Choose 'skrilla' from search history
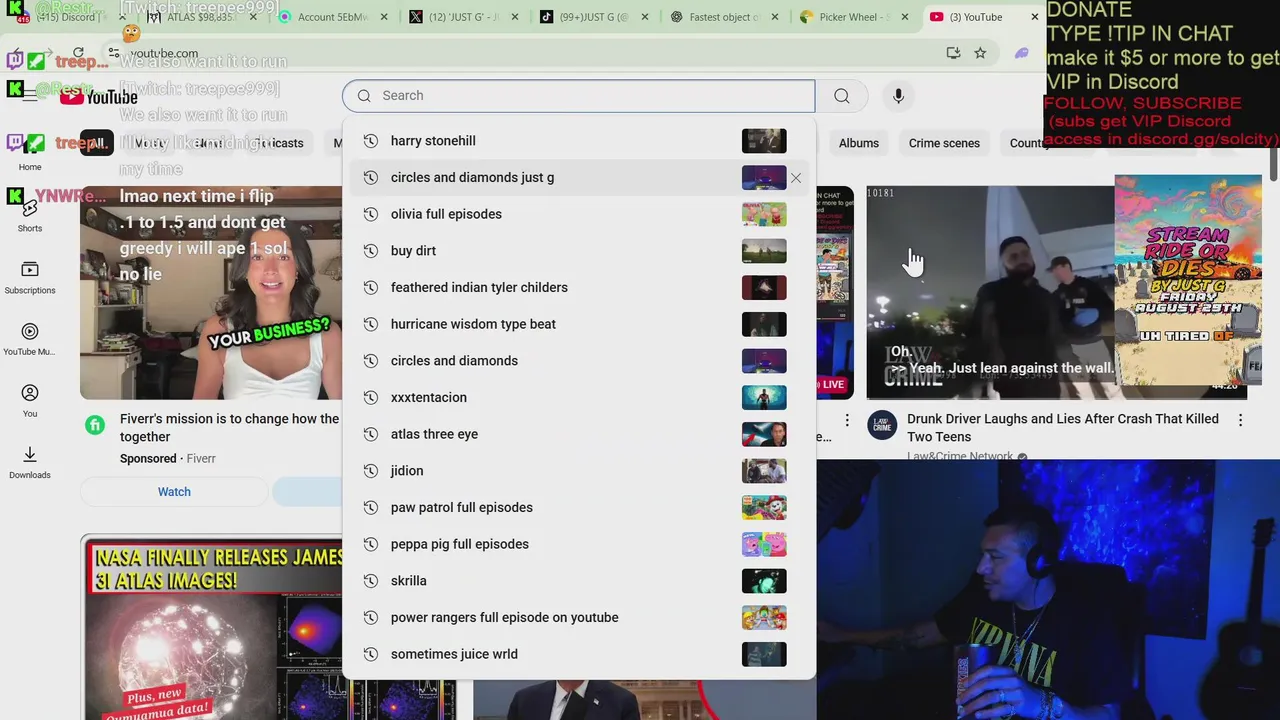Image resolution: width=1280 pixels, height=720 pixels. click(578, 581)
